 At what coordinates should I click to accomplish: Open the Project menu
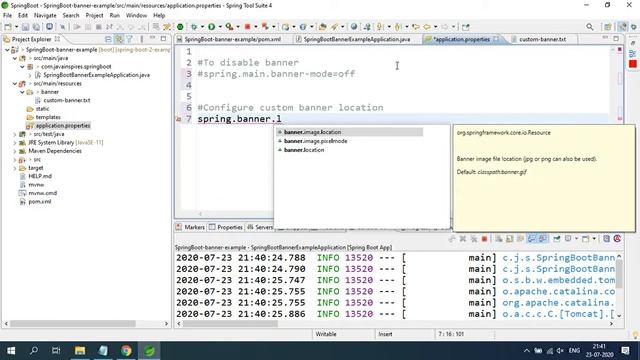coord(94,16)
